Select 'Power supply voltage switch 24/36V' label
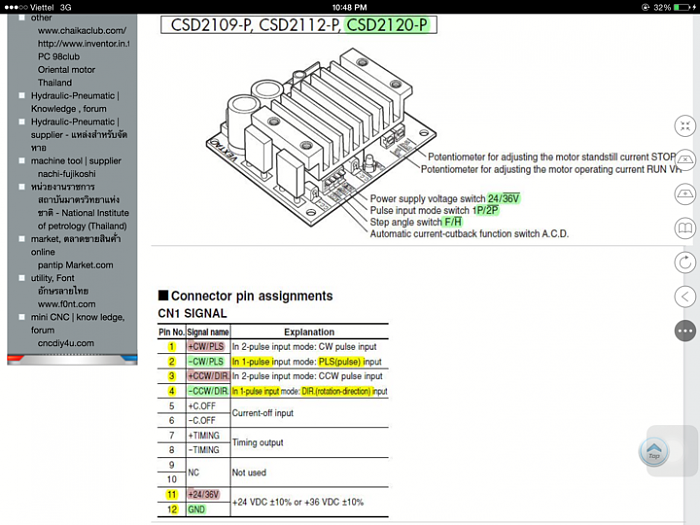The height and width of the screenshot is (525, 700). click(445, 199)
